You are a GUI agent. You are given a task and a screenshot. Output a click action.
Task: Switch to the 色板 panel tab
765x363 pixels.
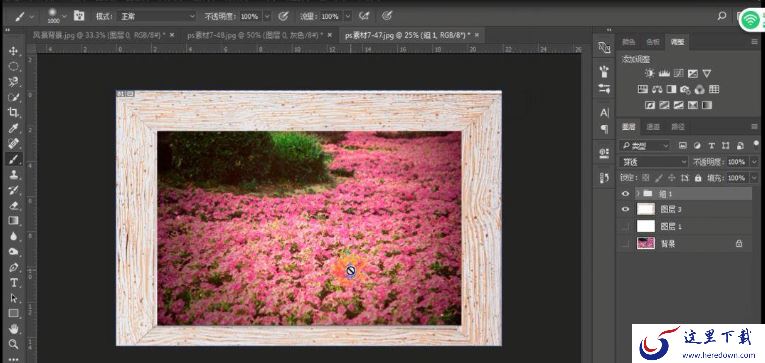653,42
